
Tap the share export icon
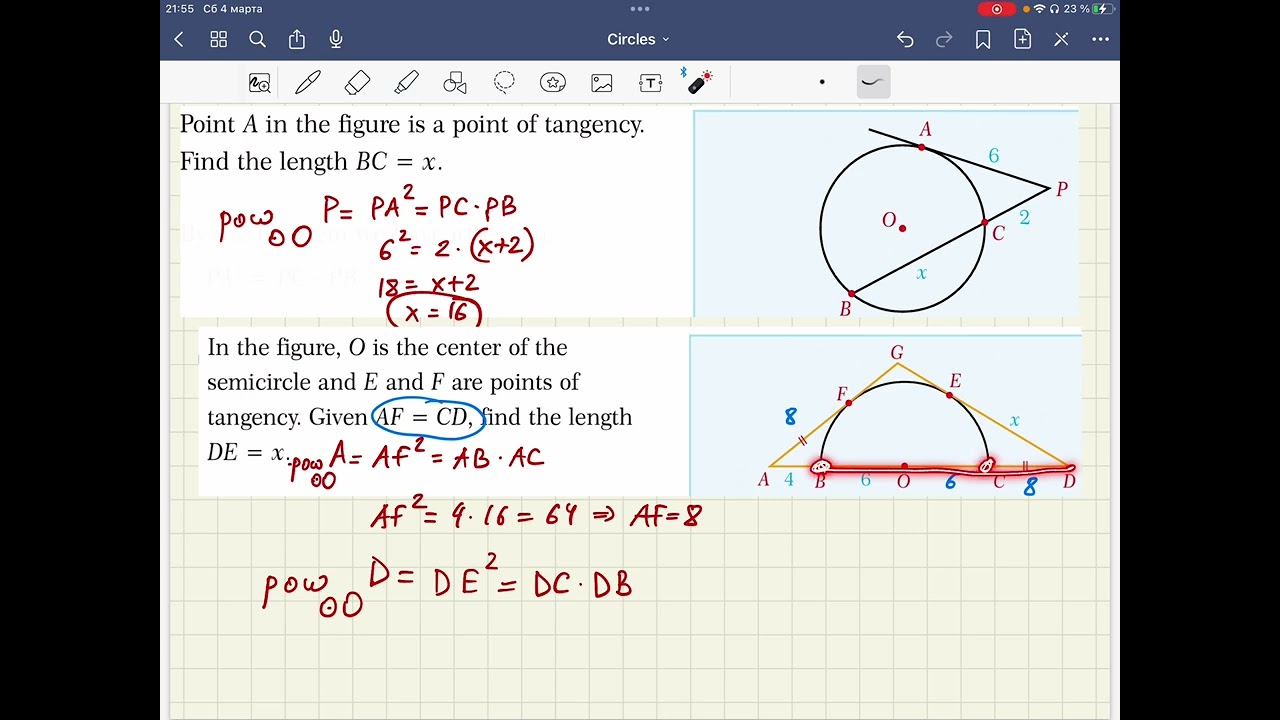click(x=297, y=39)
